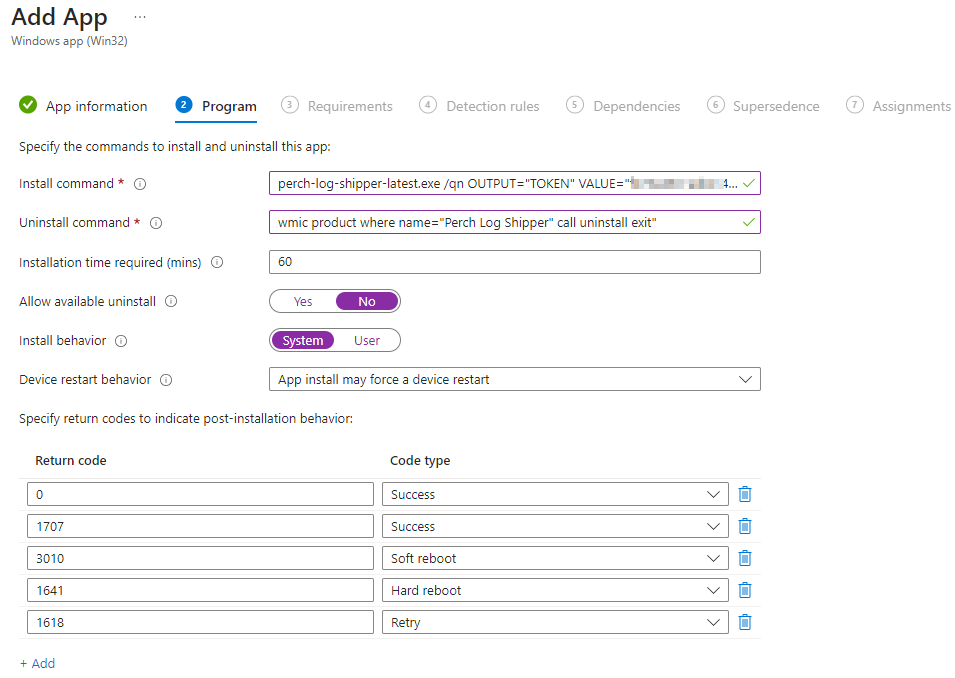Image resolution: width=955 pixels, height=678 pixels.
Task: Open the ellipsis menu beside Add App
Action: pyautogui.click(x=140, y=18)
